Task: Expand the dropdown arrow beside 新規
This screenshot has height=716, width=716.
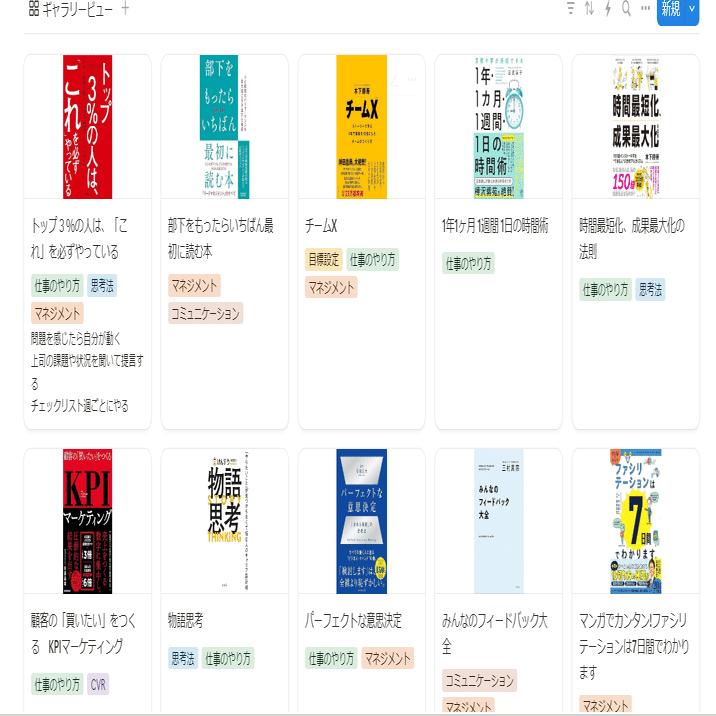Action: 692,8
